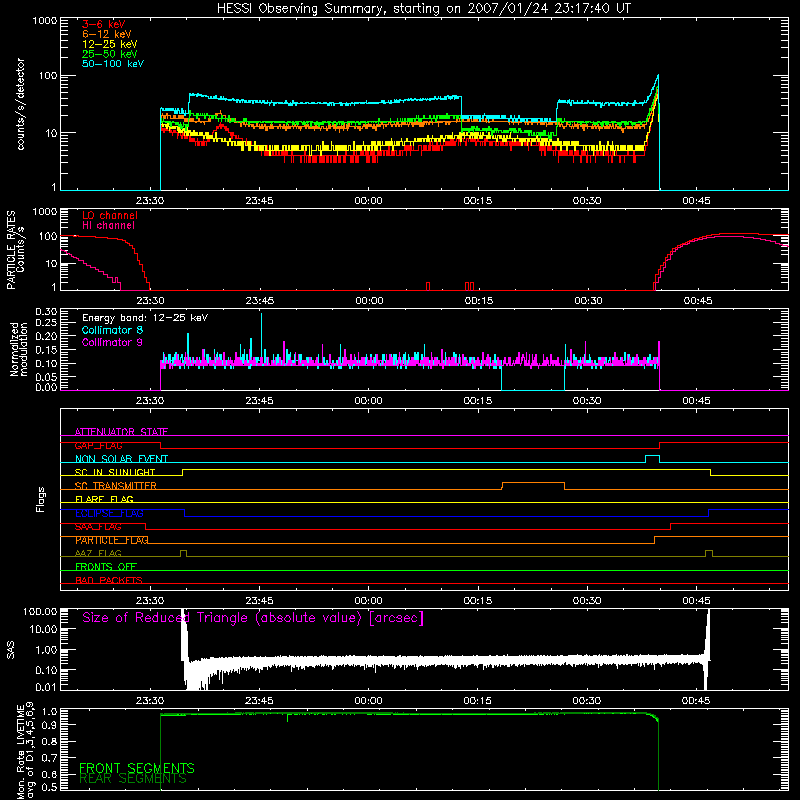Click the PARTICLE RATES axis title

pos(11,250)
